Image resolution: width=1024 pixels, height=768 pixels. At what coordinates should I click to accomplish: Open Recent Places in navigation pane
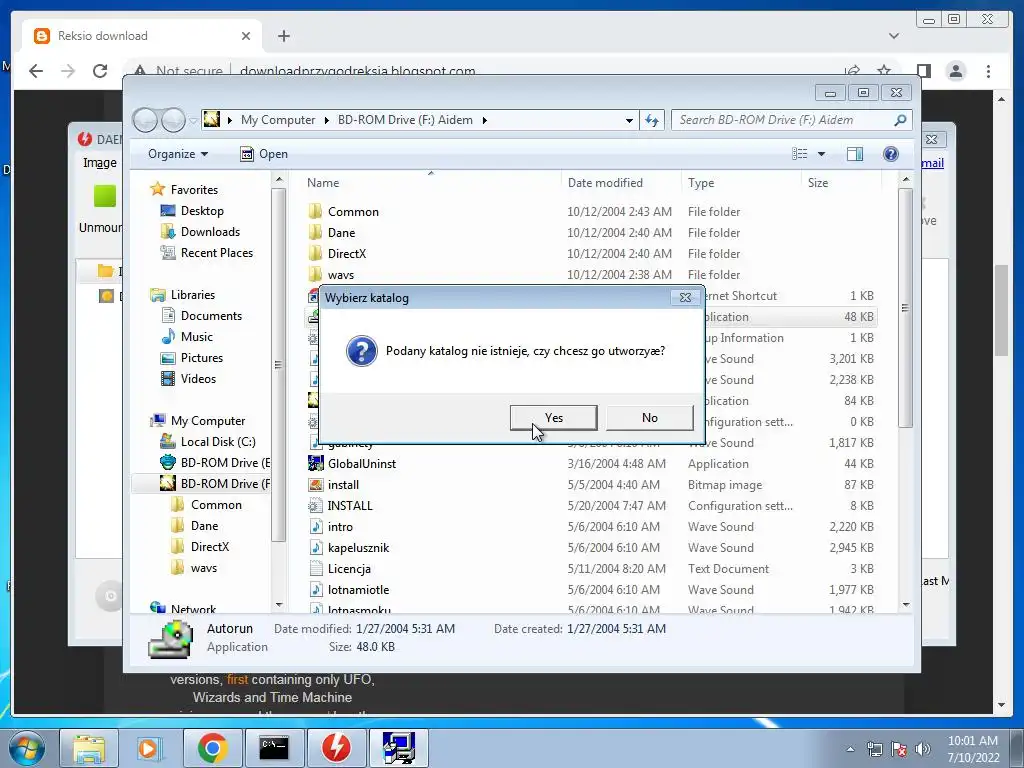point(216,253)
